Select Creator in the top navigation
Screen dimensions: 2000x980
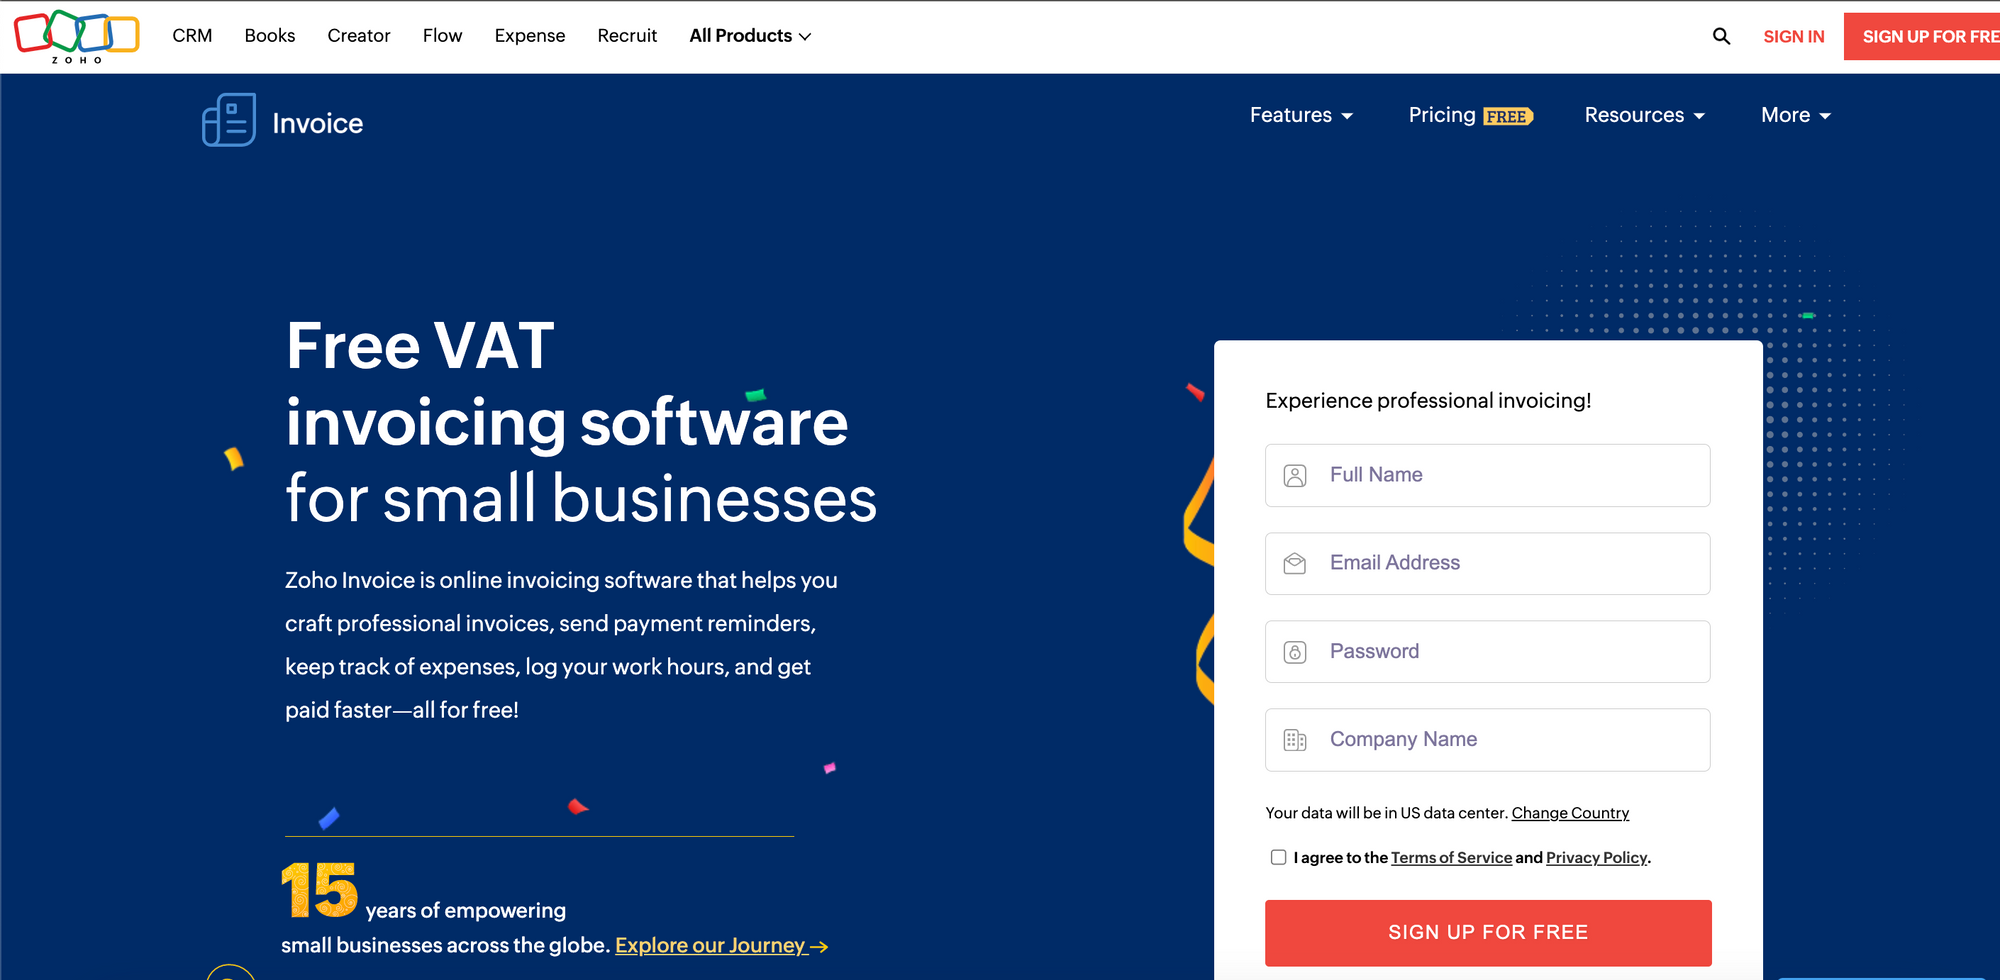pos(359,36)
